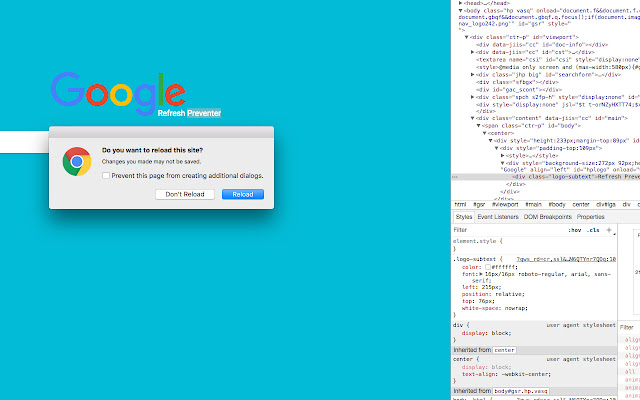The height and width of the screenshot is (400, 640).
Task: Open the Properties tab
Action: [x=590, y=217]
